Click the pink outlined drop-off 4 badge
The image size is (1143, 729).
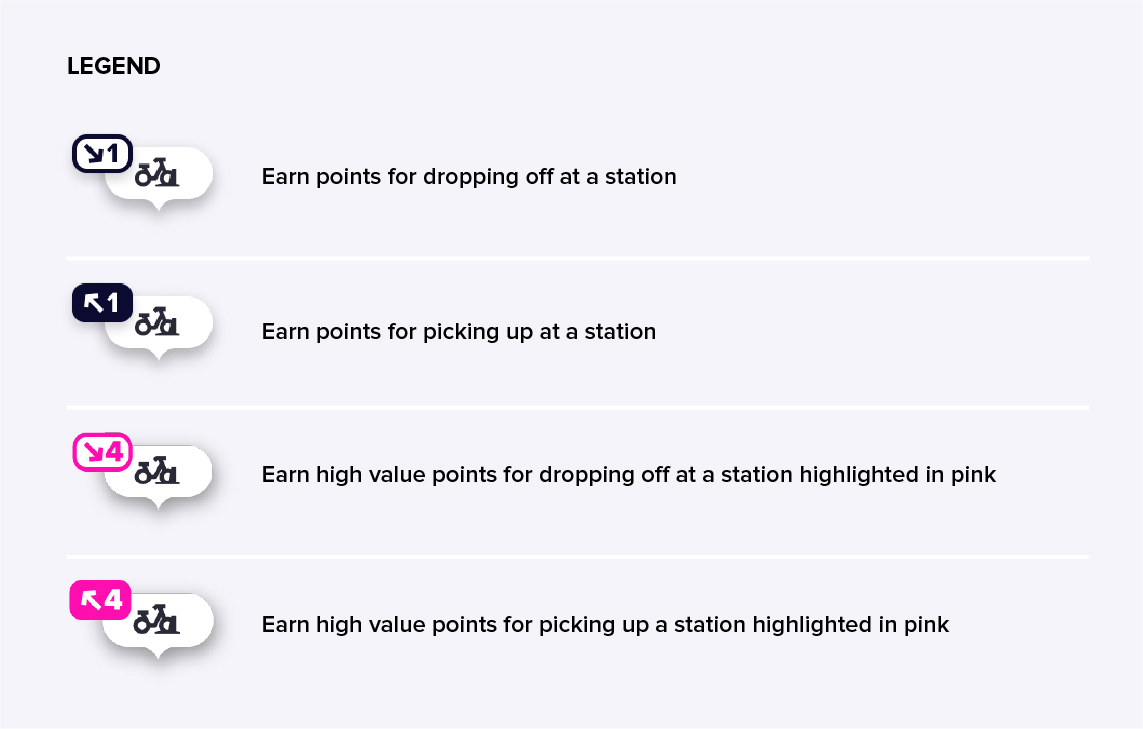coord(102,452)
